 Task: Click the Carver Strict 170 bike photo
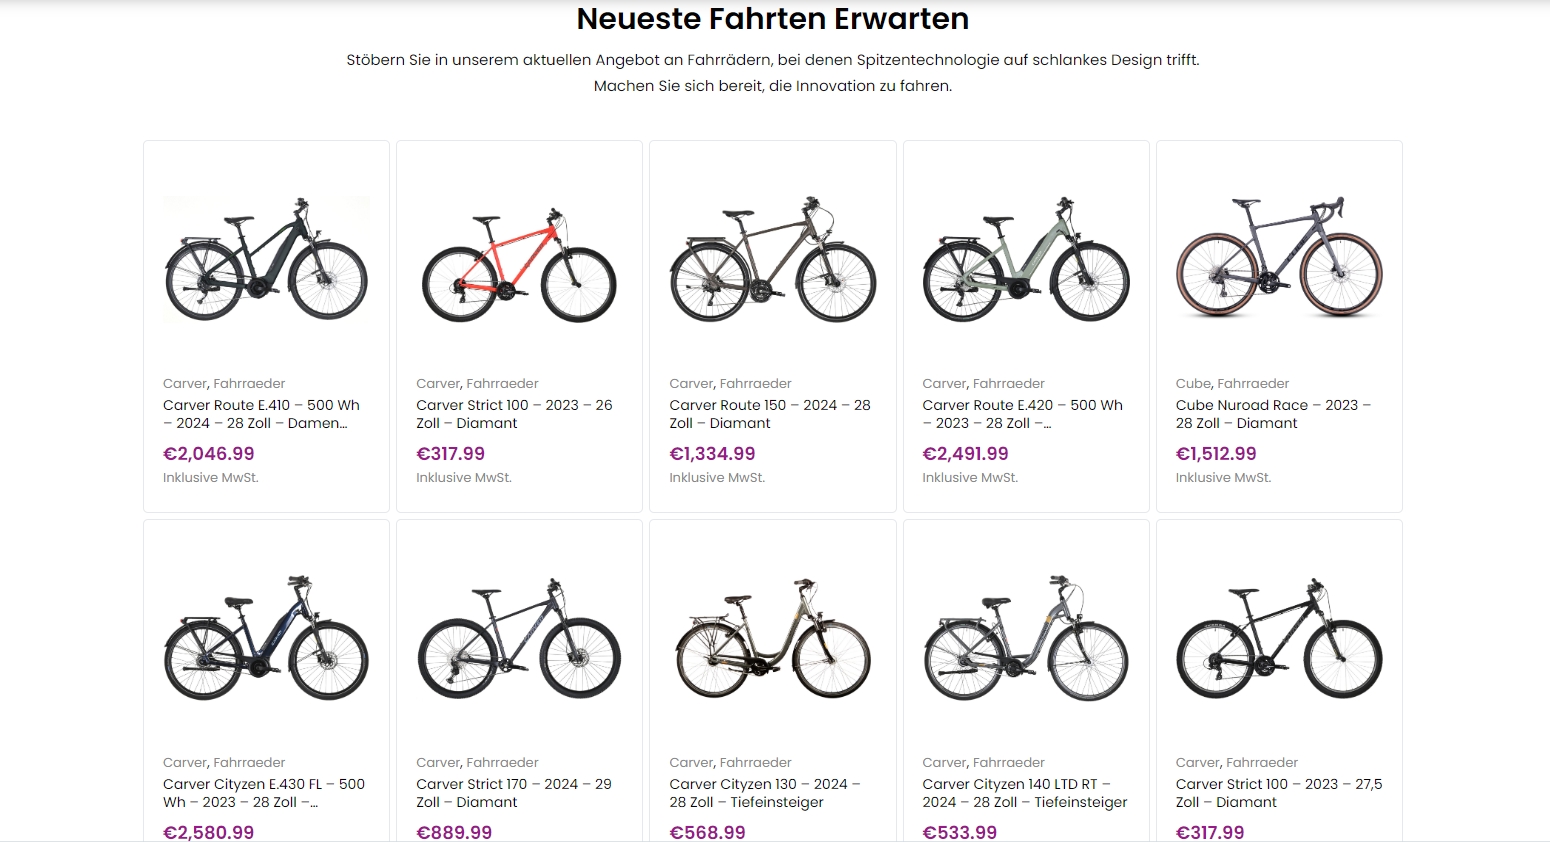(519, 637)
